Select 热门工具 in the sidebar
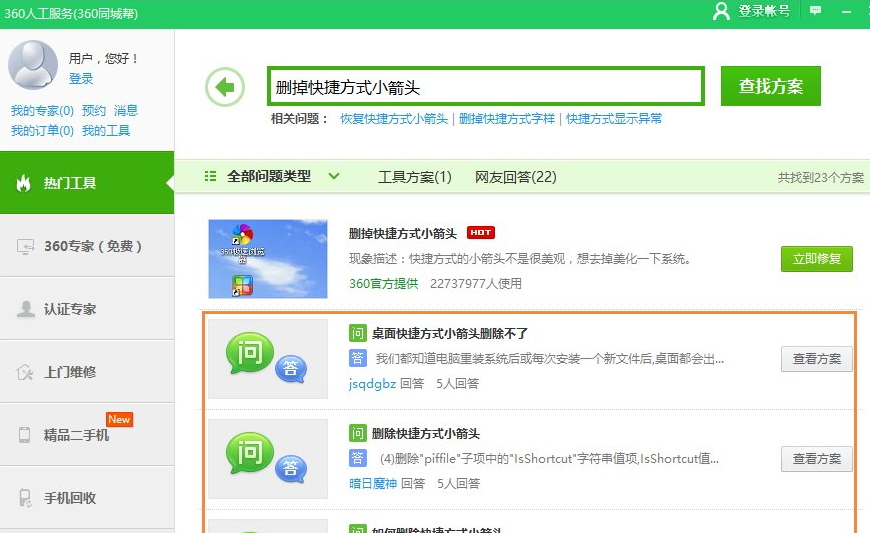This screenshot has height=533, width=870. (x=87, y=182)
